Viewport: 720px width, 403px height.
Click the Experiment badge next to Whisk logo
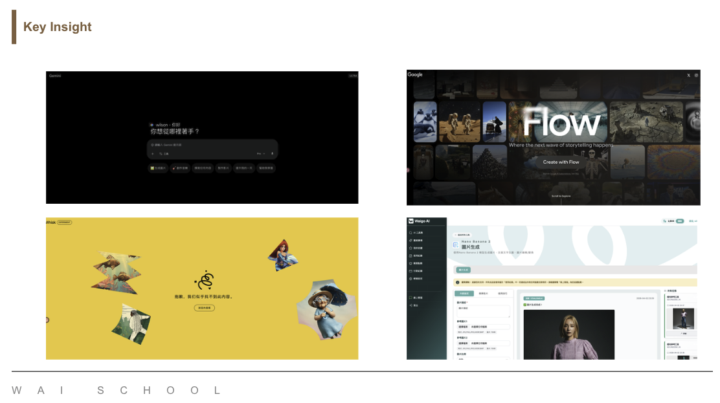(x=64, y=223)
